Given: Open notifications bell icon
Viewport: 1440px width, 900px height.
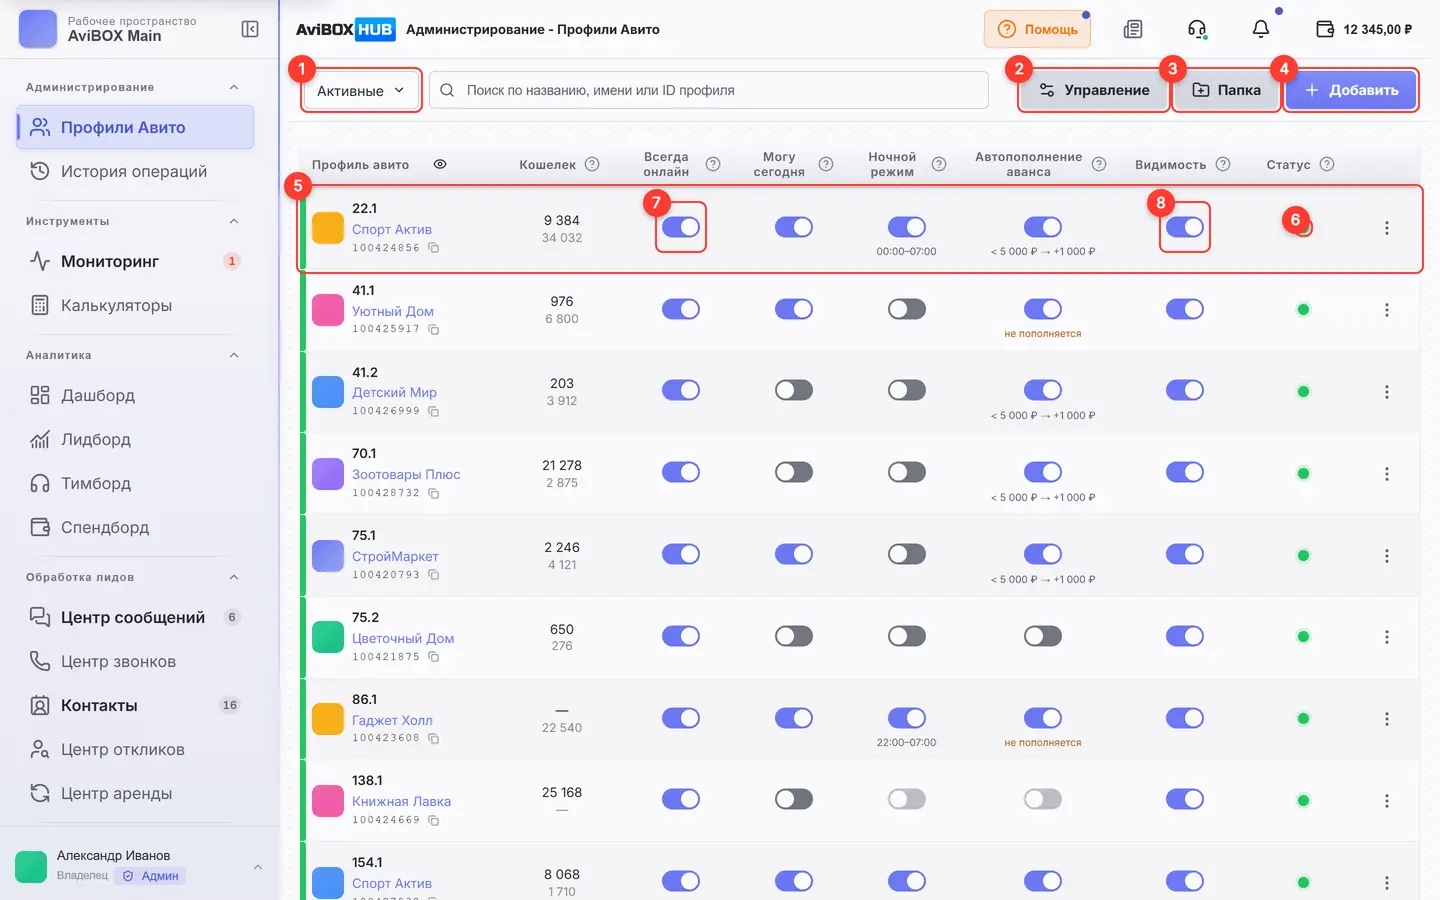Looking at the screenshot, I should [1261, 29].
